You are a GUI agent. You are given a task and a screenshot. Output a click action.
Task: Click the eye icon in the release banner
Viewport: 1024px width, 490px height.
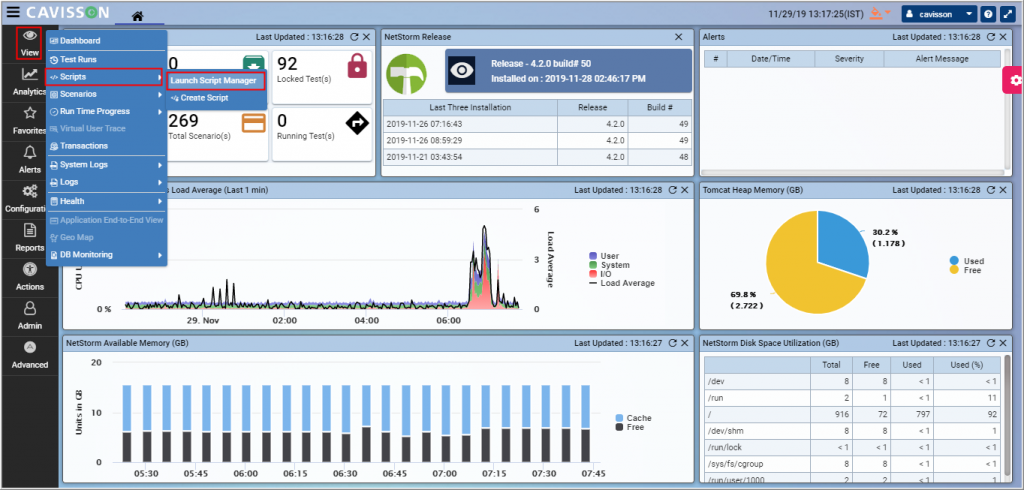(x=462, y=71)
